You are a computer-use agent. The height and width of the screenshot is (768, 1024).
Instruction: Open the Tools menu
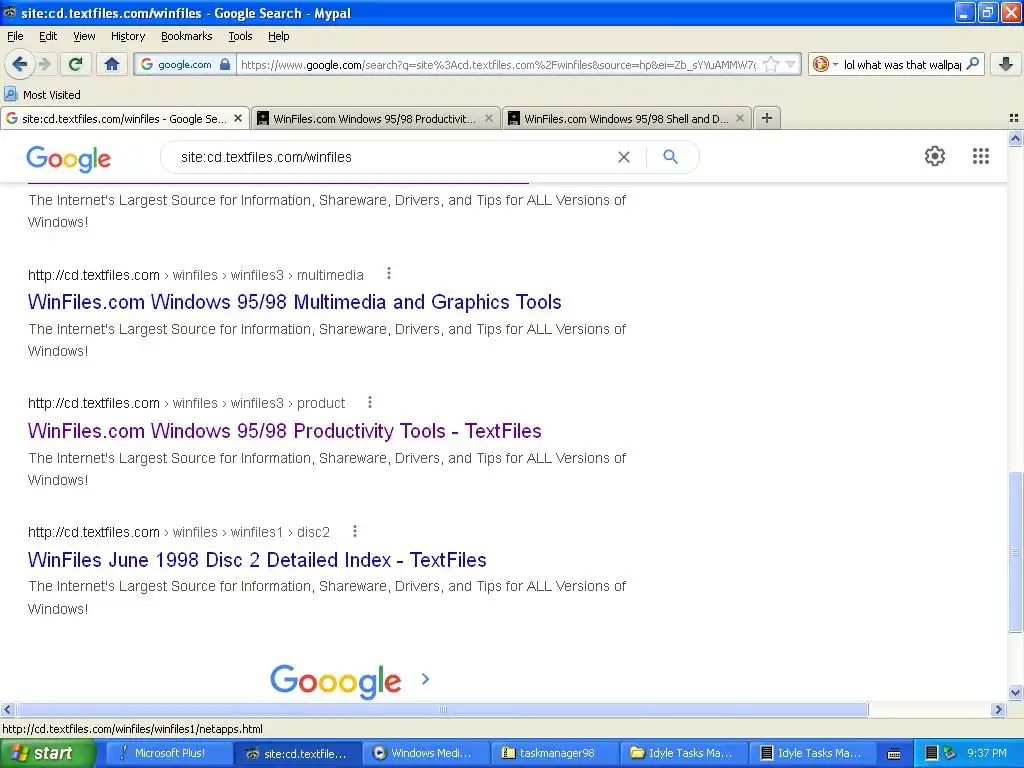pos(240,36)
